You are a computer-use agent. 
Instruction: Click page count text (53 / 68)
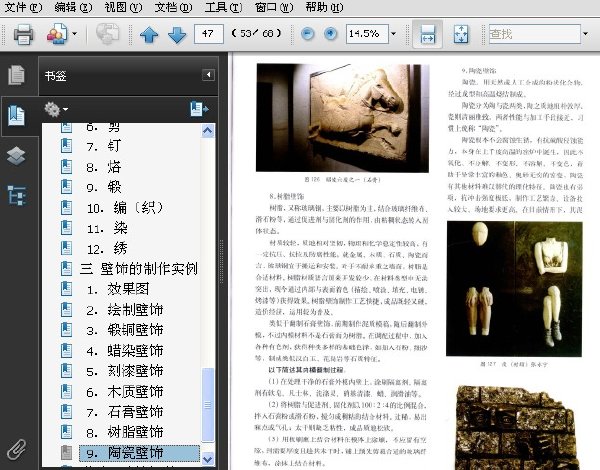(x=256, y=34)
